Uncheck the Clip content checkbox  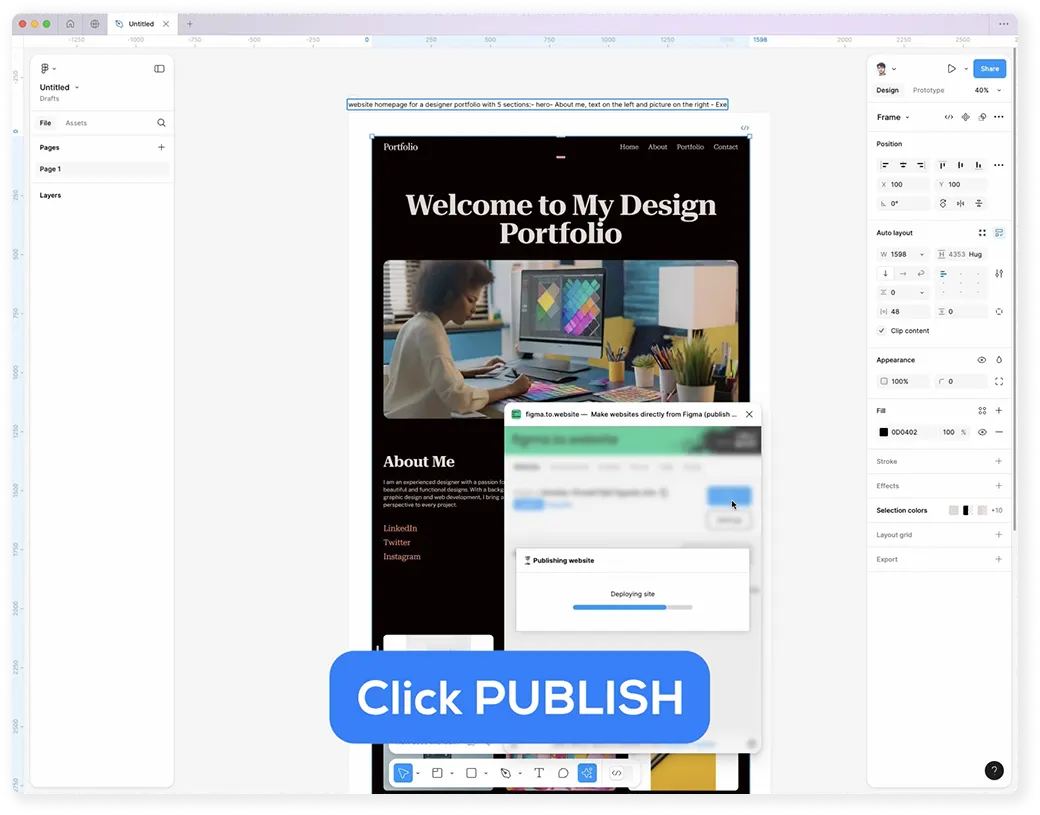[881, 330]
